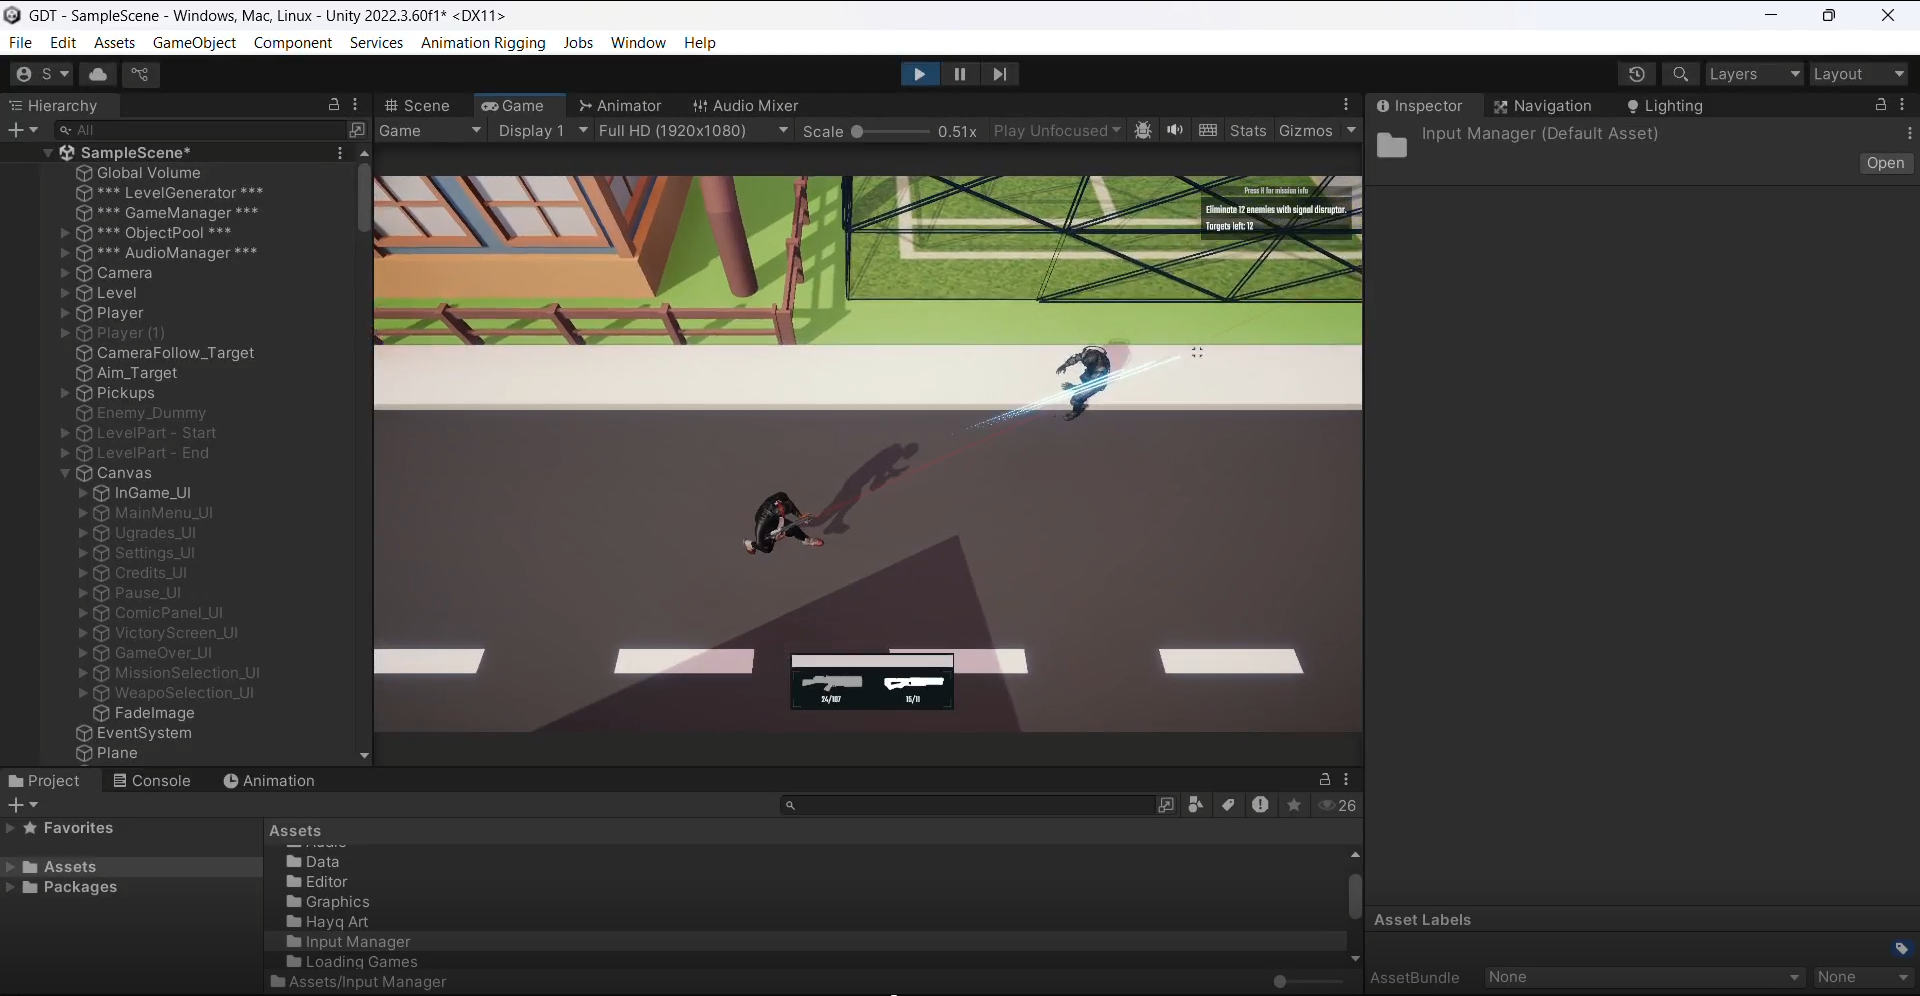Open the GameObject menu
The width and height of the screenshot is (1920, 996).
tap(194, 43)
